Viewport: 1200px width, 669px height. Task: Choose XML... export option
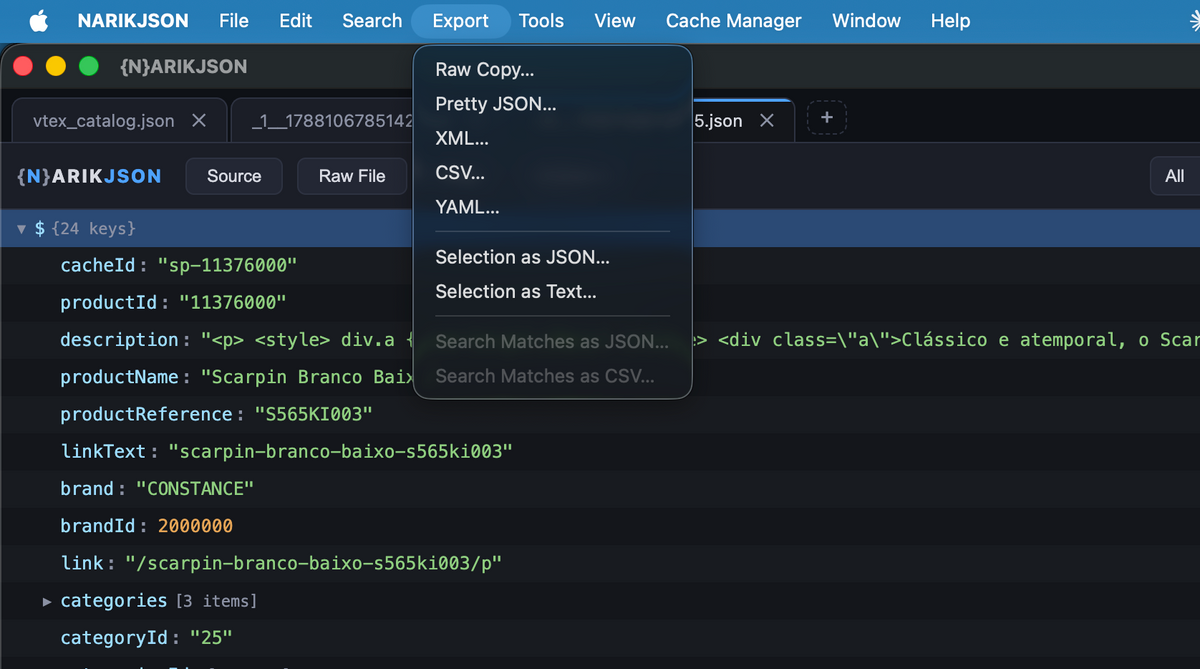553,139
